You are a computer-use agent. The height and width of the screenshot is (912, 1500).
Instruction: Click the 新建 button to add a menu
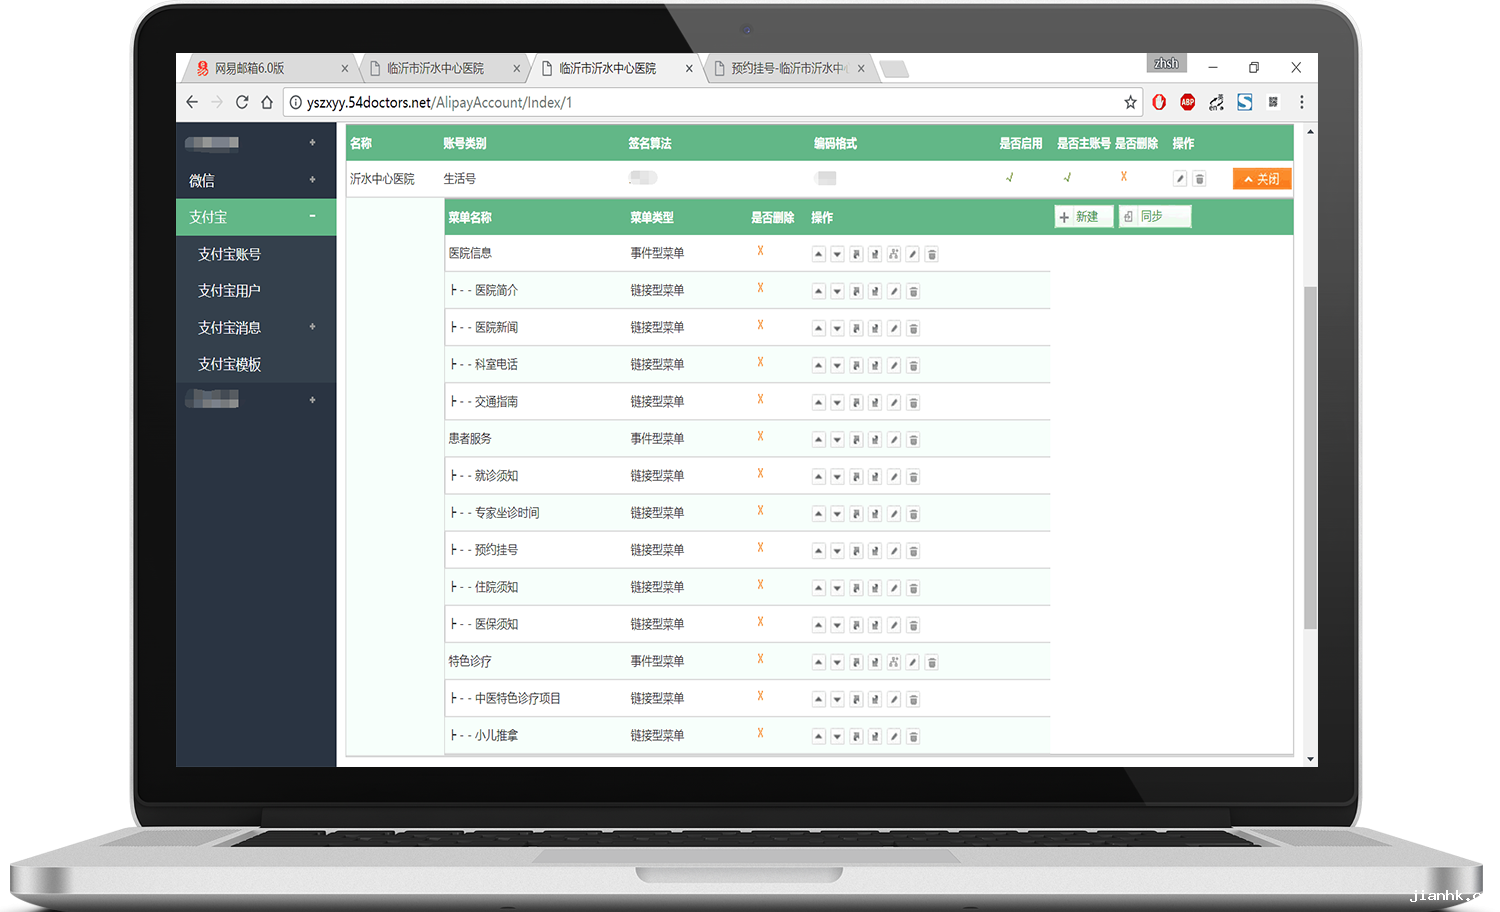tap(1084, 217)
